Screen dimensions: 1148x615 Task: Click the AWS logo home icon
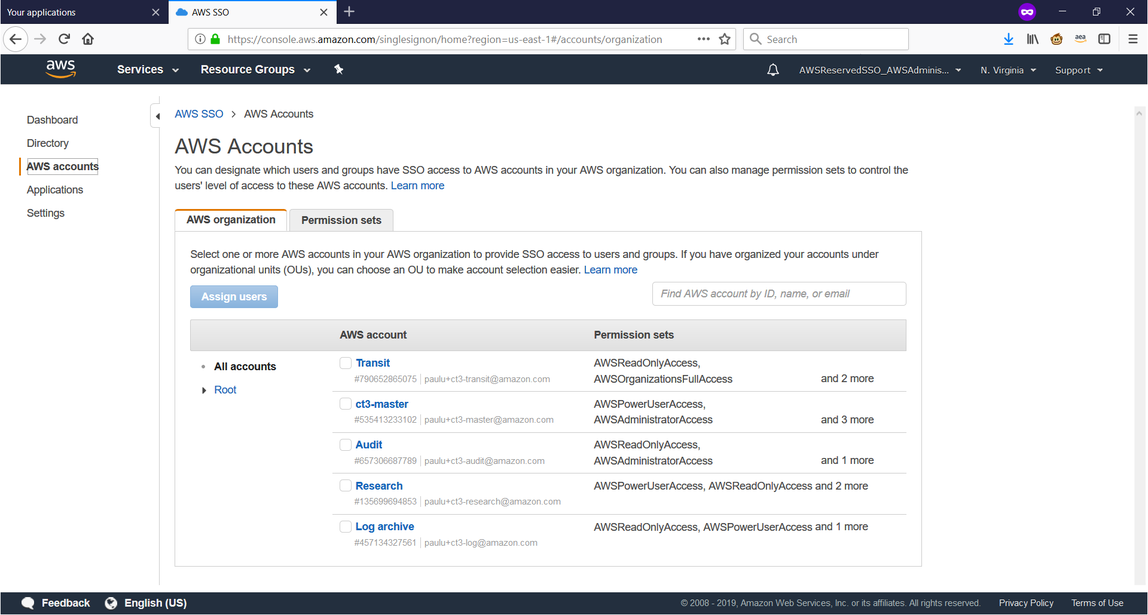pyautogui.click(x=60, y=70)
